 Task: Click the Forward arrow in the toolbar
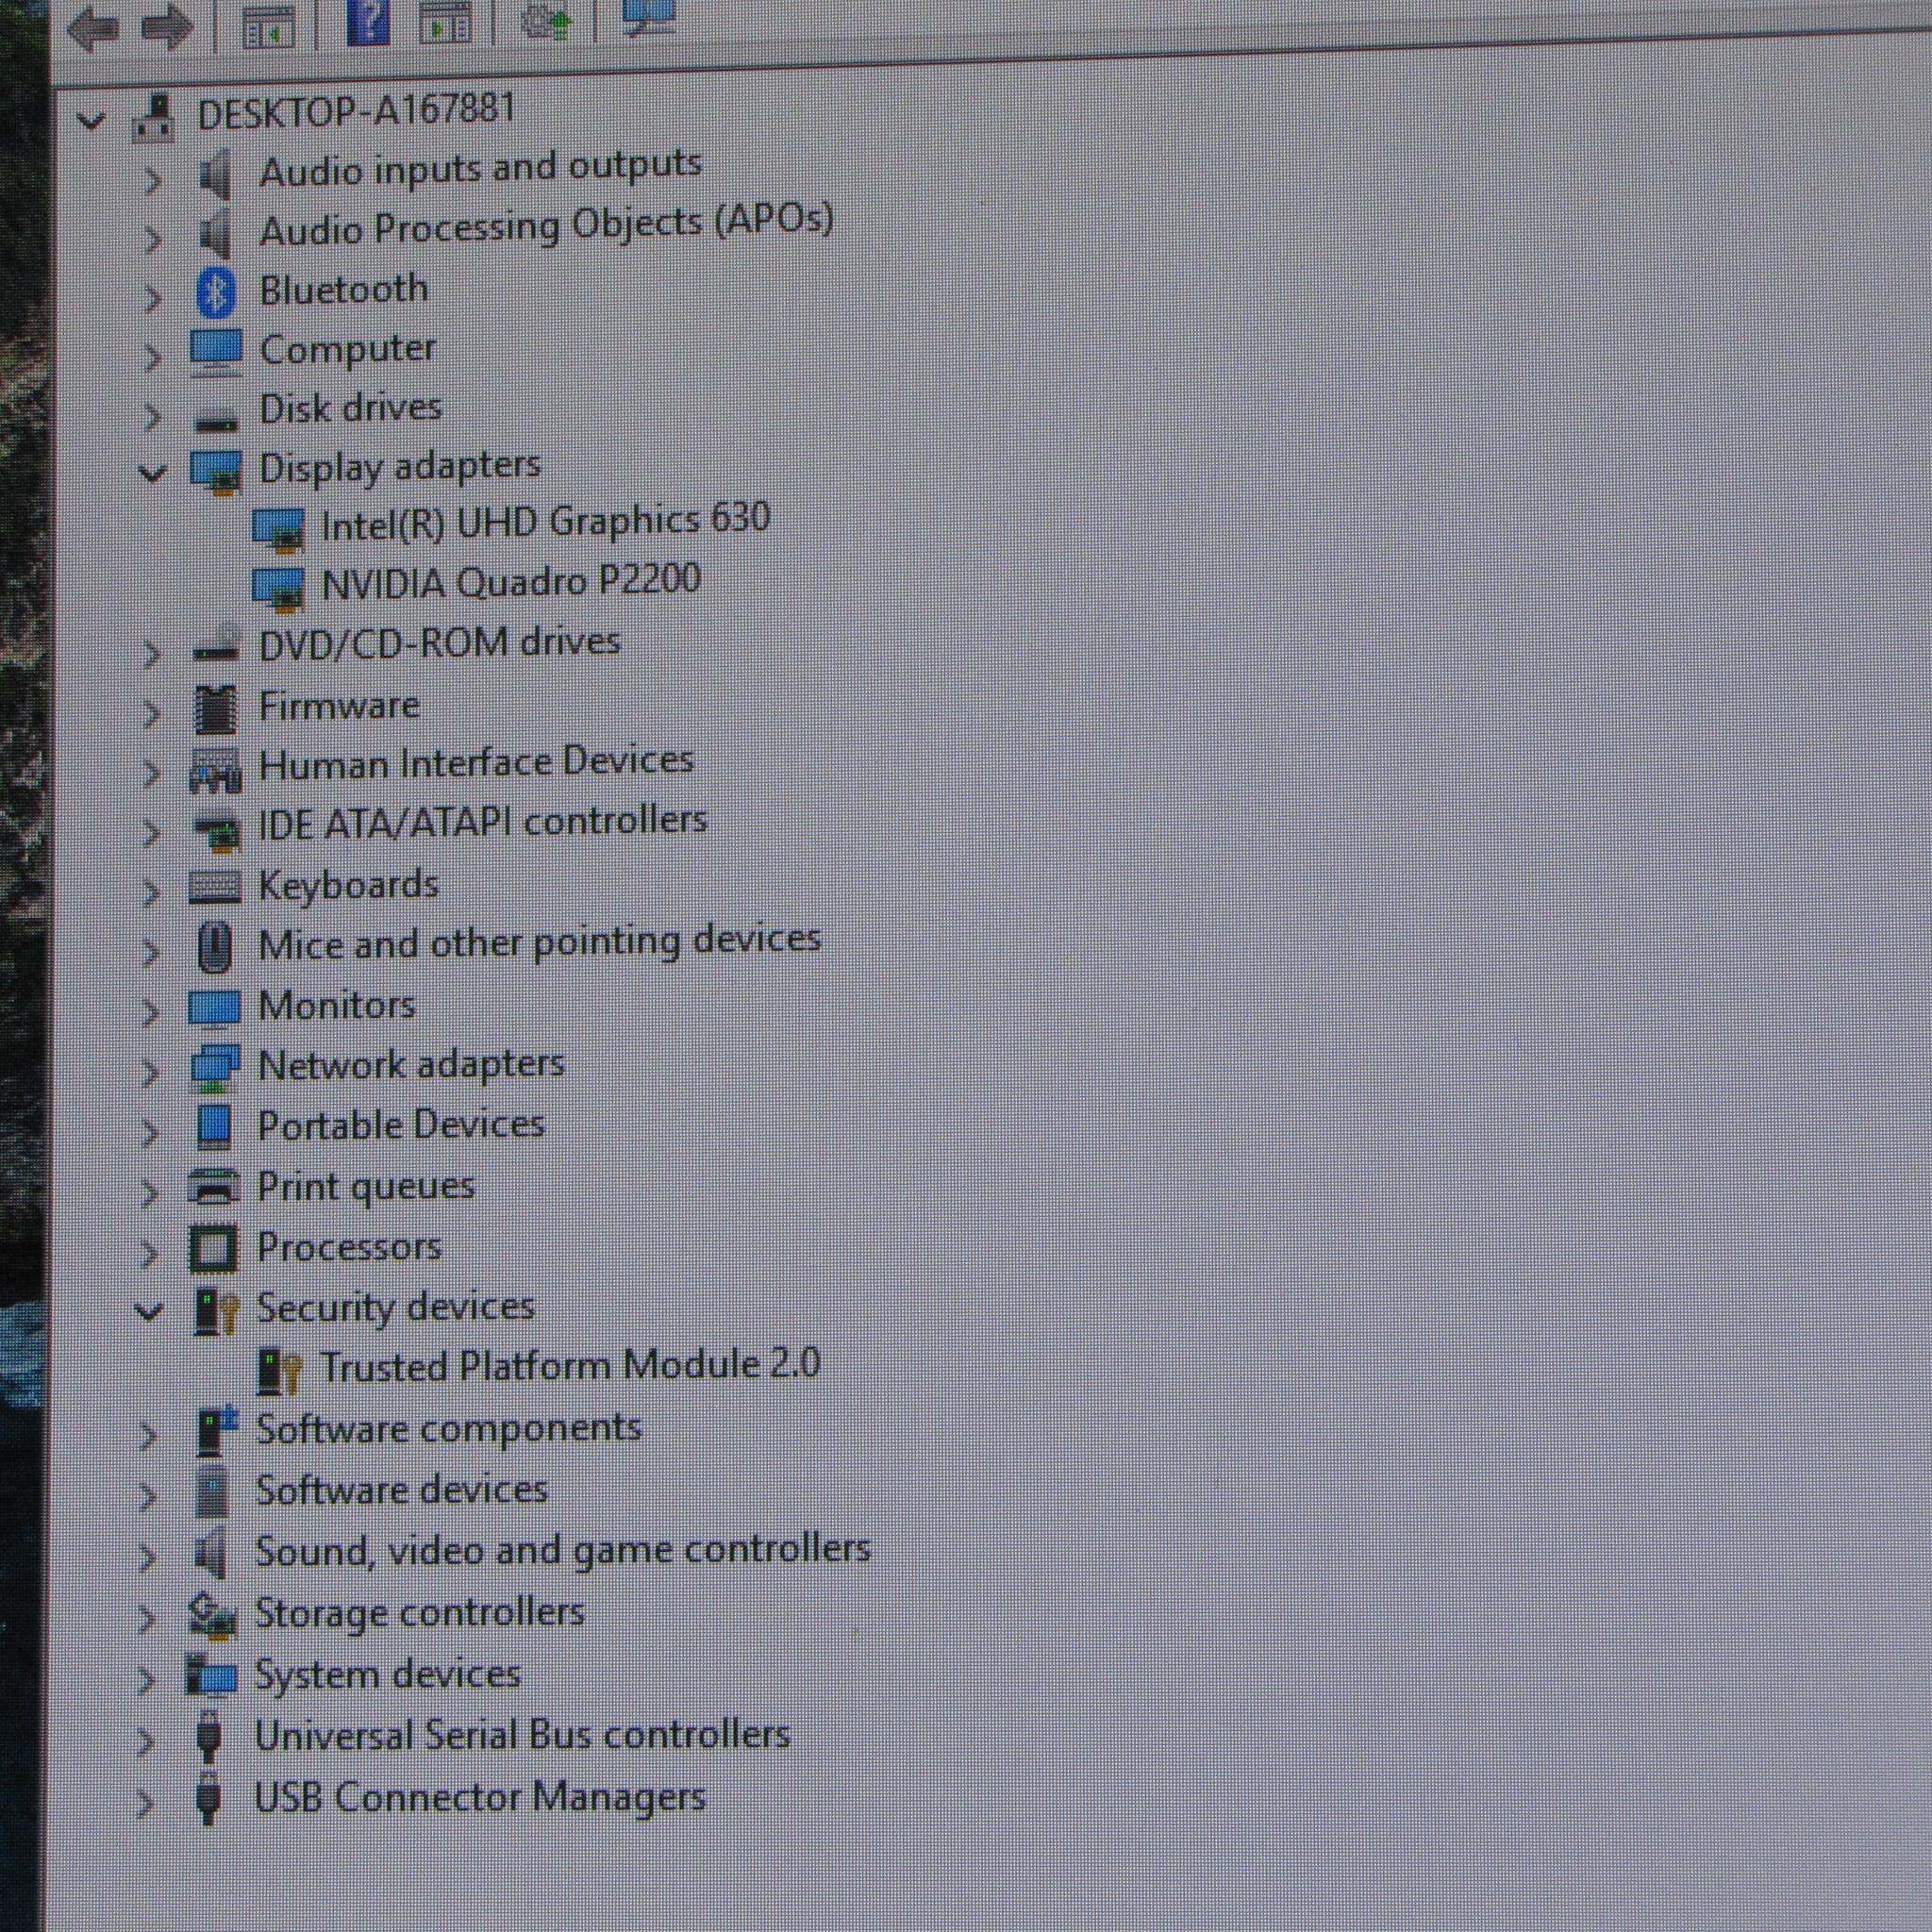pos(166,27)
